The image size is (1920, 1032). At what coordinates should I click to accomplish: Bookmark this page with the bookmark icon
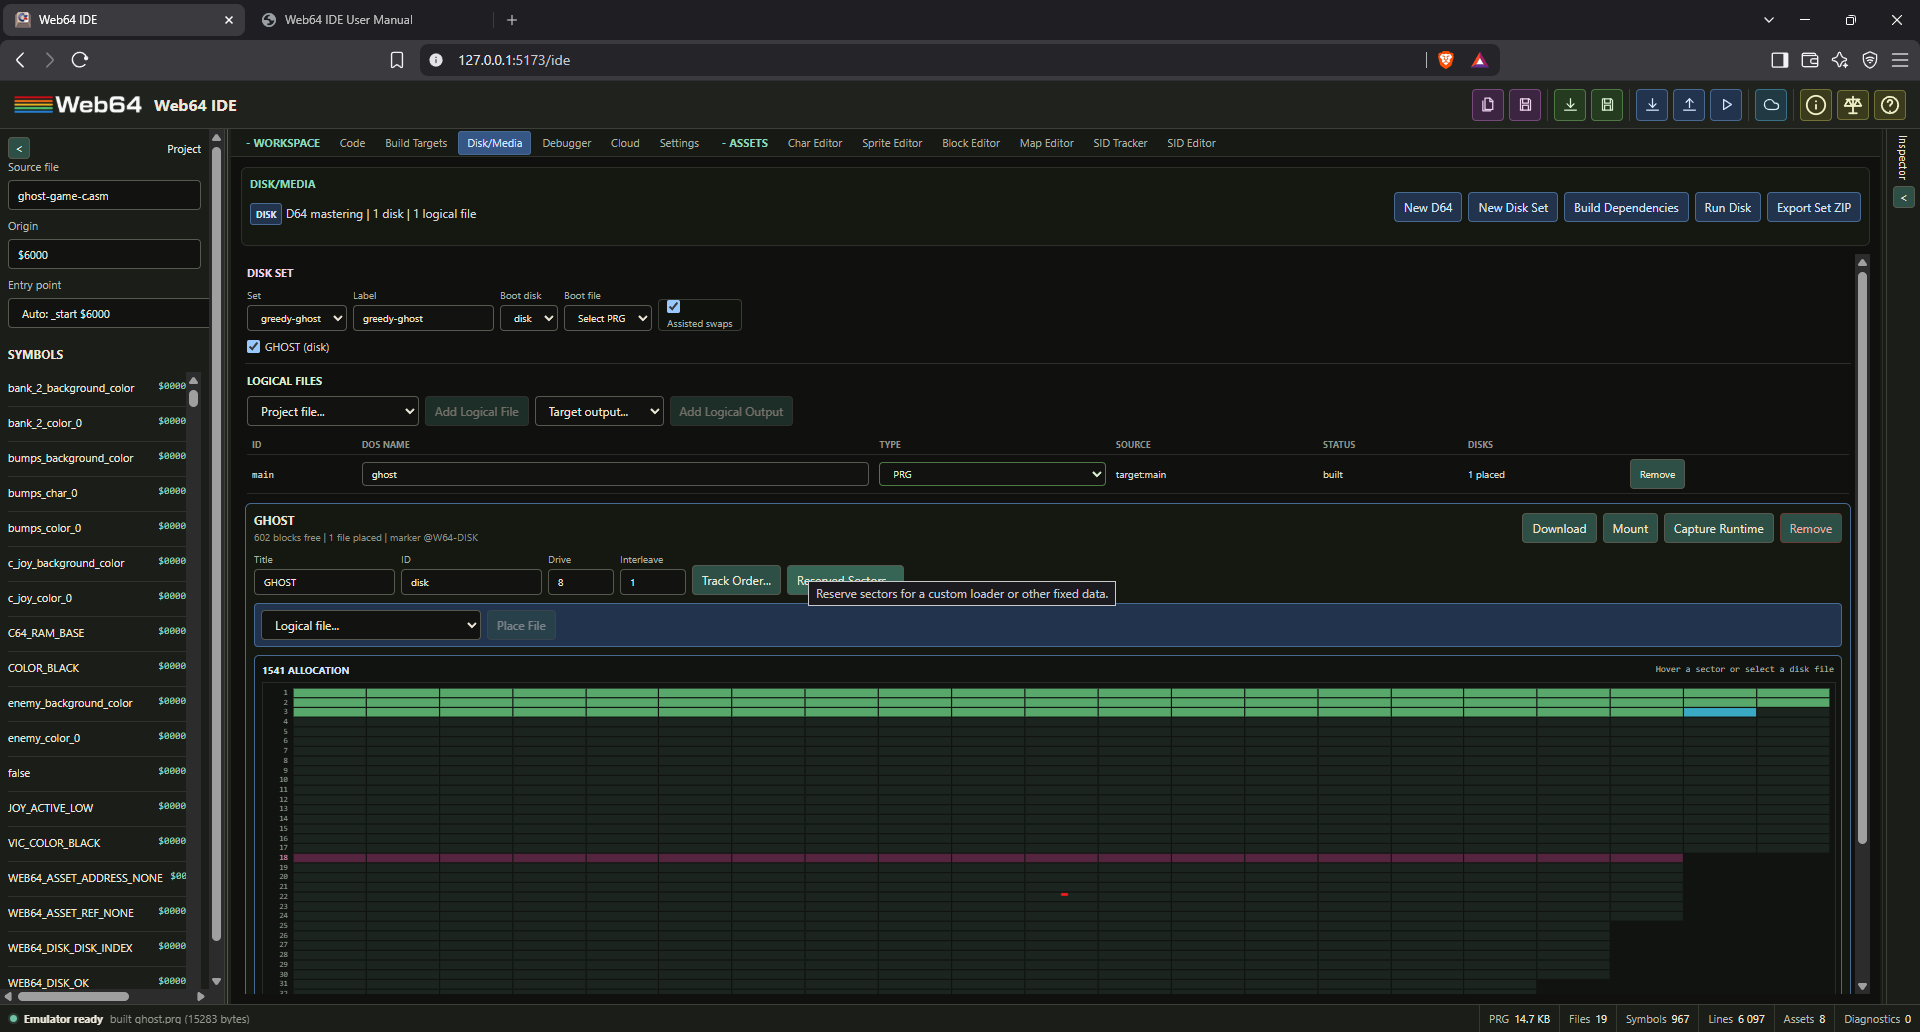[397, 60]
